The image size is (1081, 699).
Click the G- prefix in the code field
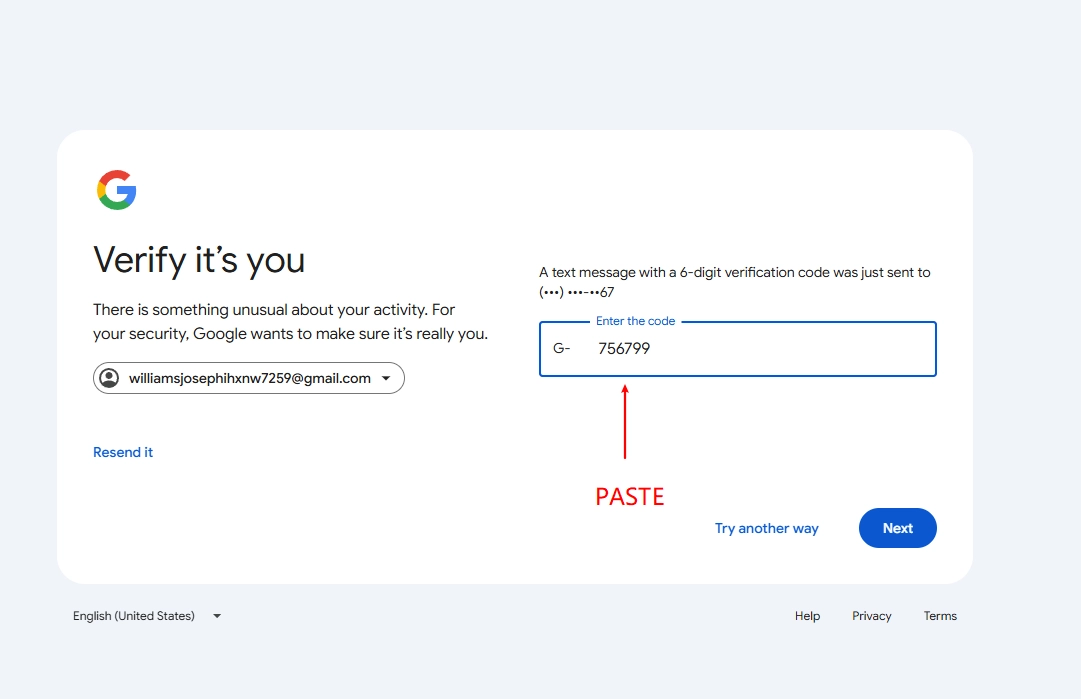pos(562,348)
